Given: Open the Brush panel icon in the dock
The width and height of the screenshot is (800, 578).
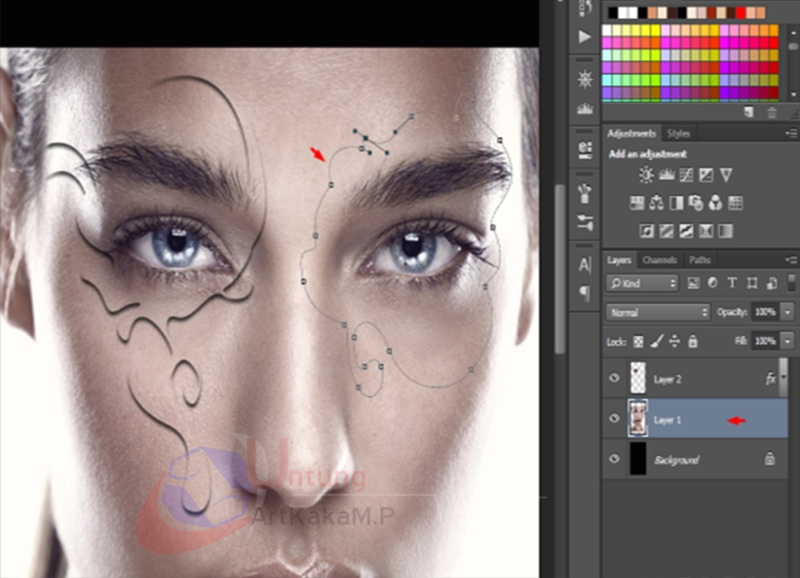Looking at the screenshot, I should point(585,193).
